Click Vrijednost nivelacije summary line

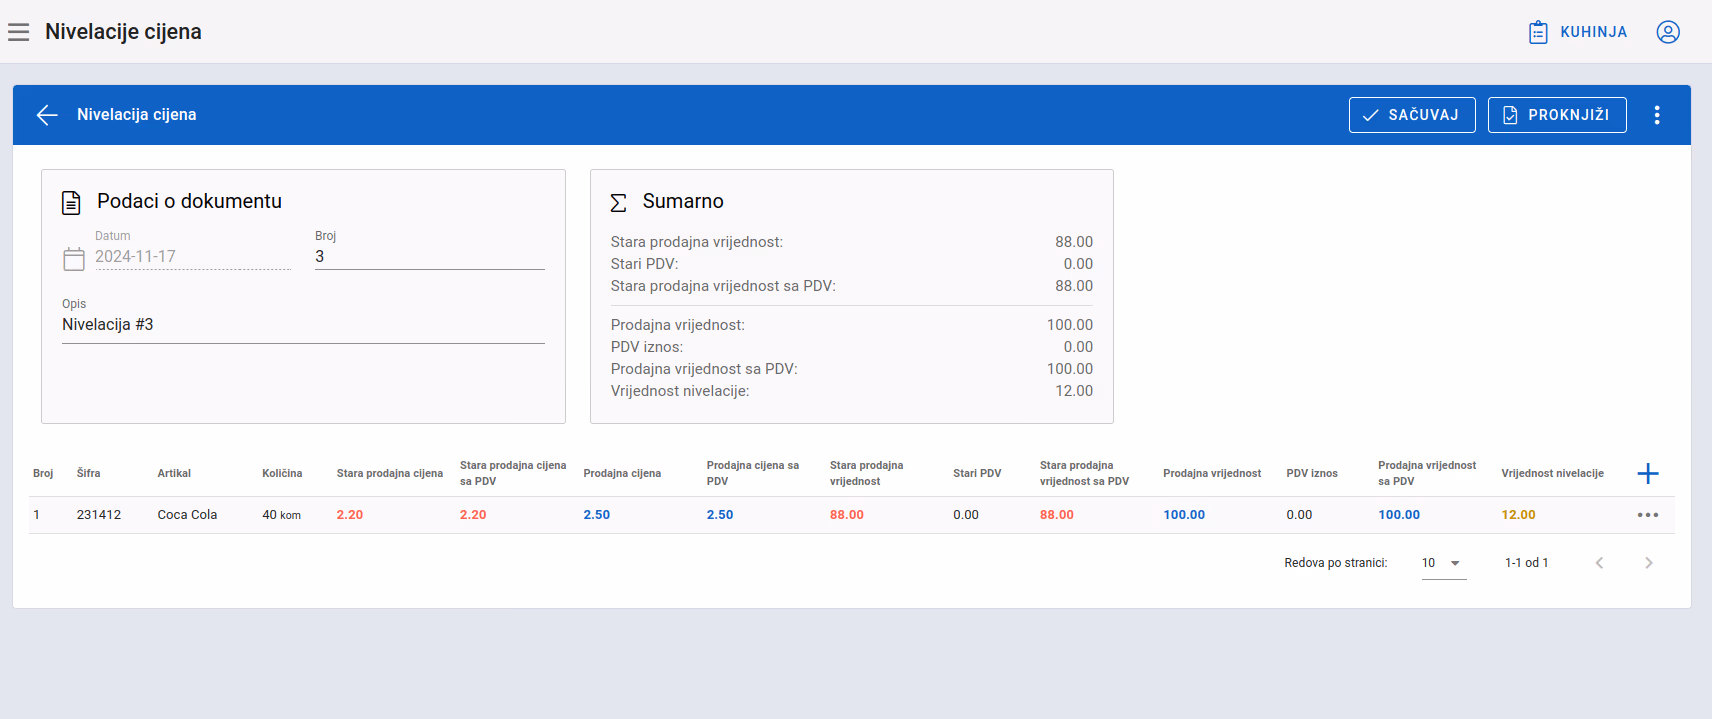tap(852, 391)
